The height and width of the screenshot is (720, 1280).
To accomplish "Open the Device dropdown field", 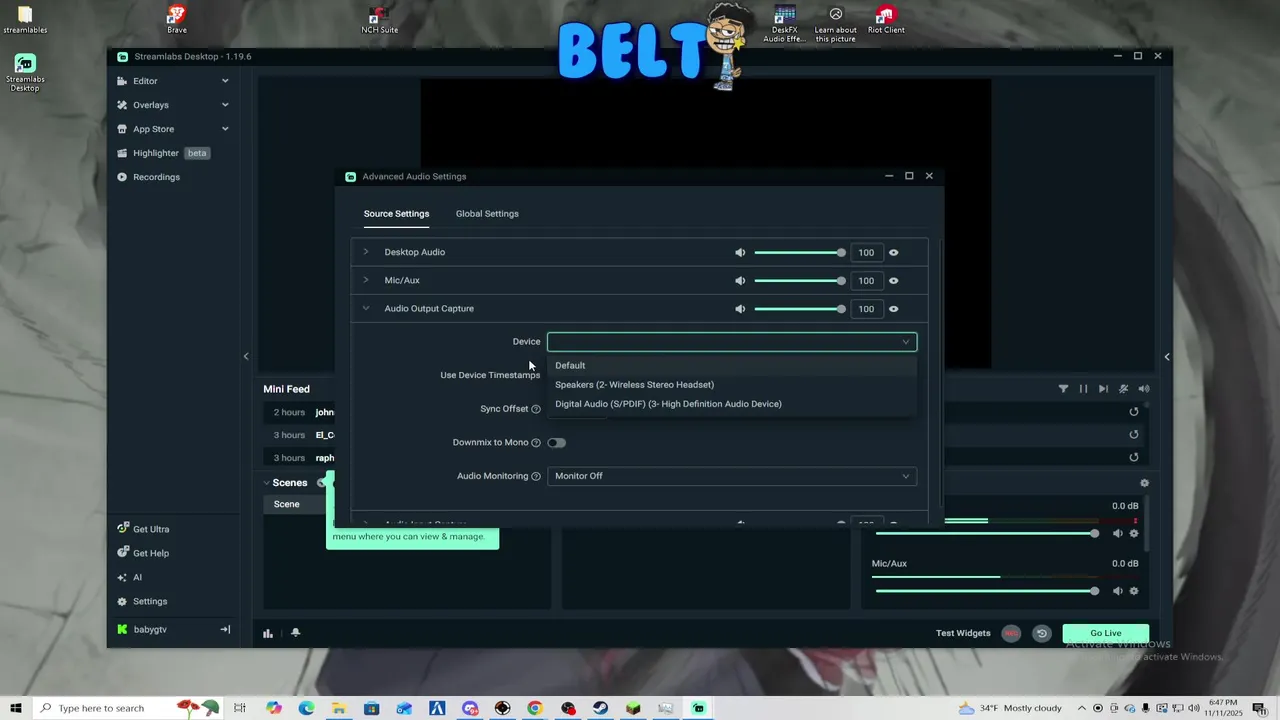I will coord(732,342).
